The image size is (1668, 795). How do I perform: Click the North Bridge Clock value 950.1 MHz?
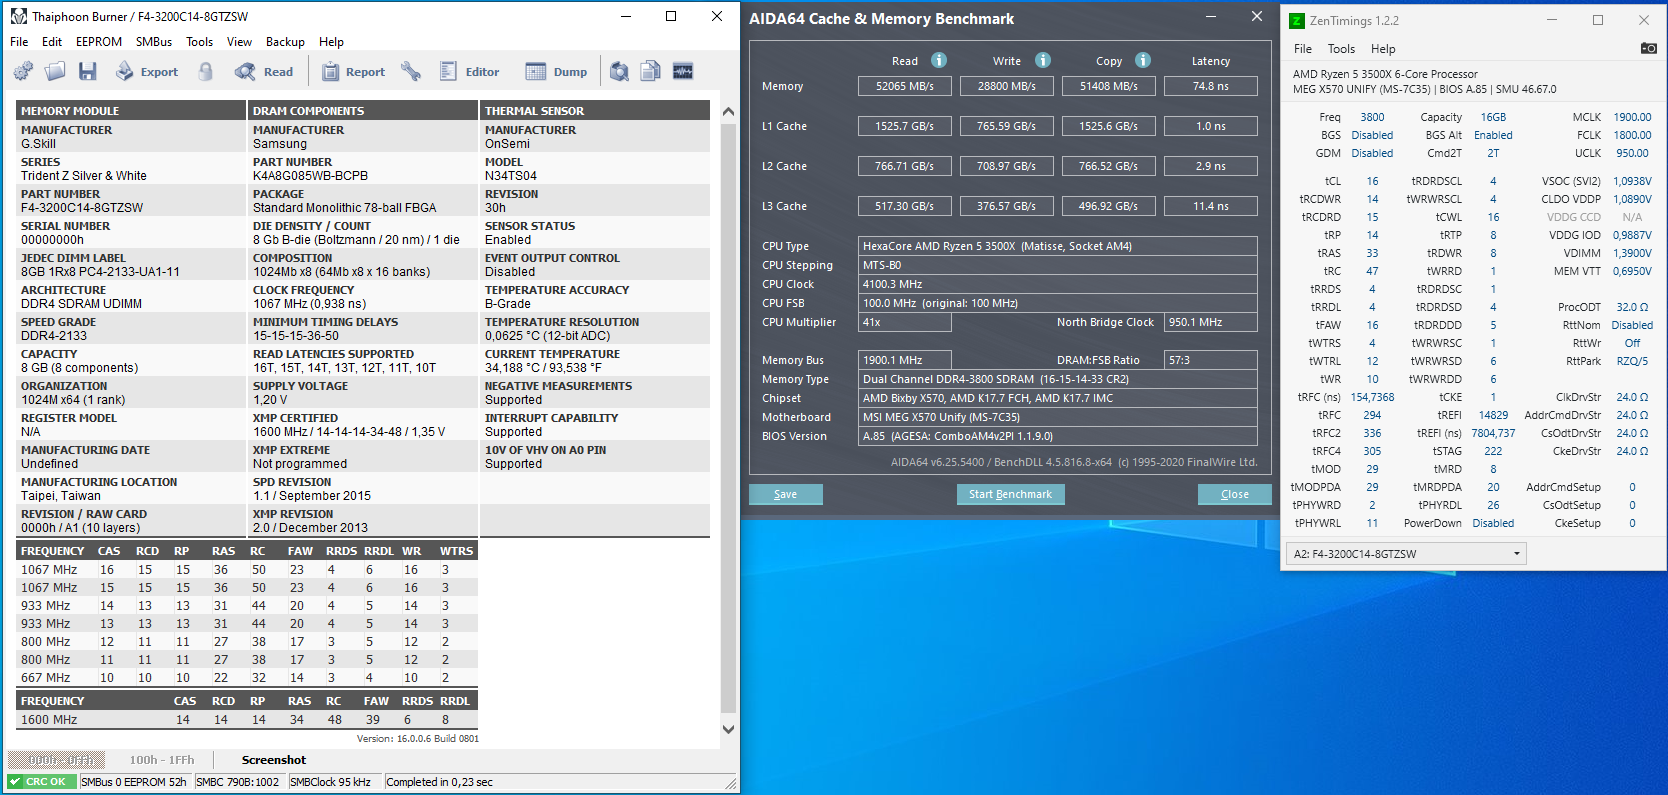[x=1211, y=322]
